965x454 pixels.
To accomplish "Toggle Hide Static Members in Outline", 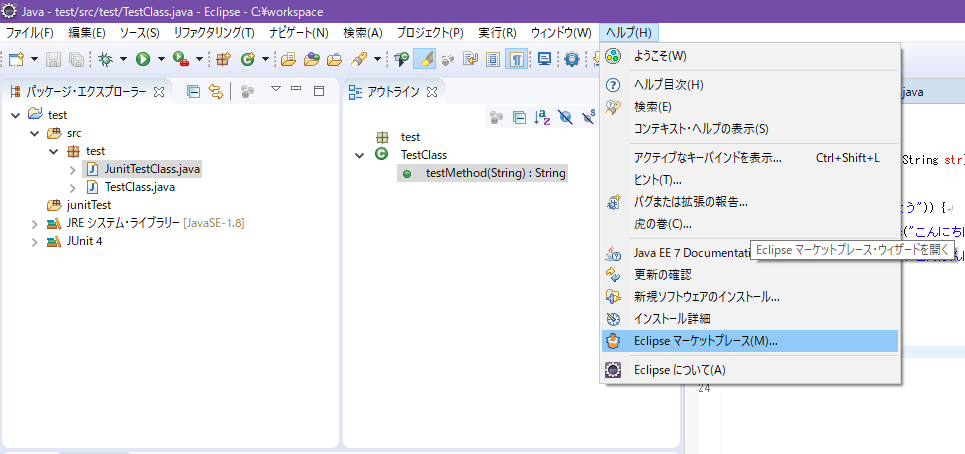I will (588, 117).
